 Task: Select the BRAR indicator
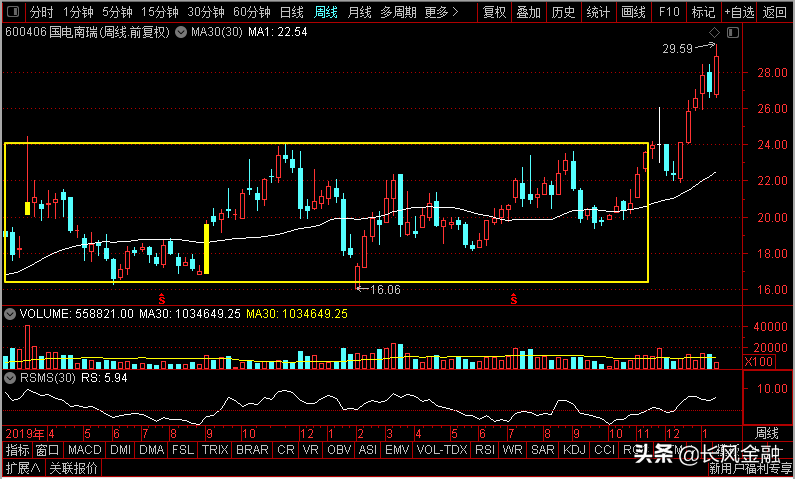pyautogui.click(x=252, y=450)
